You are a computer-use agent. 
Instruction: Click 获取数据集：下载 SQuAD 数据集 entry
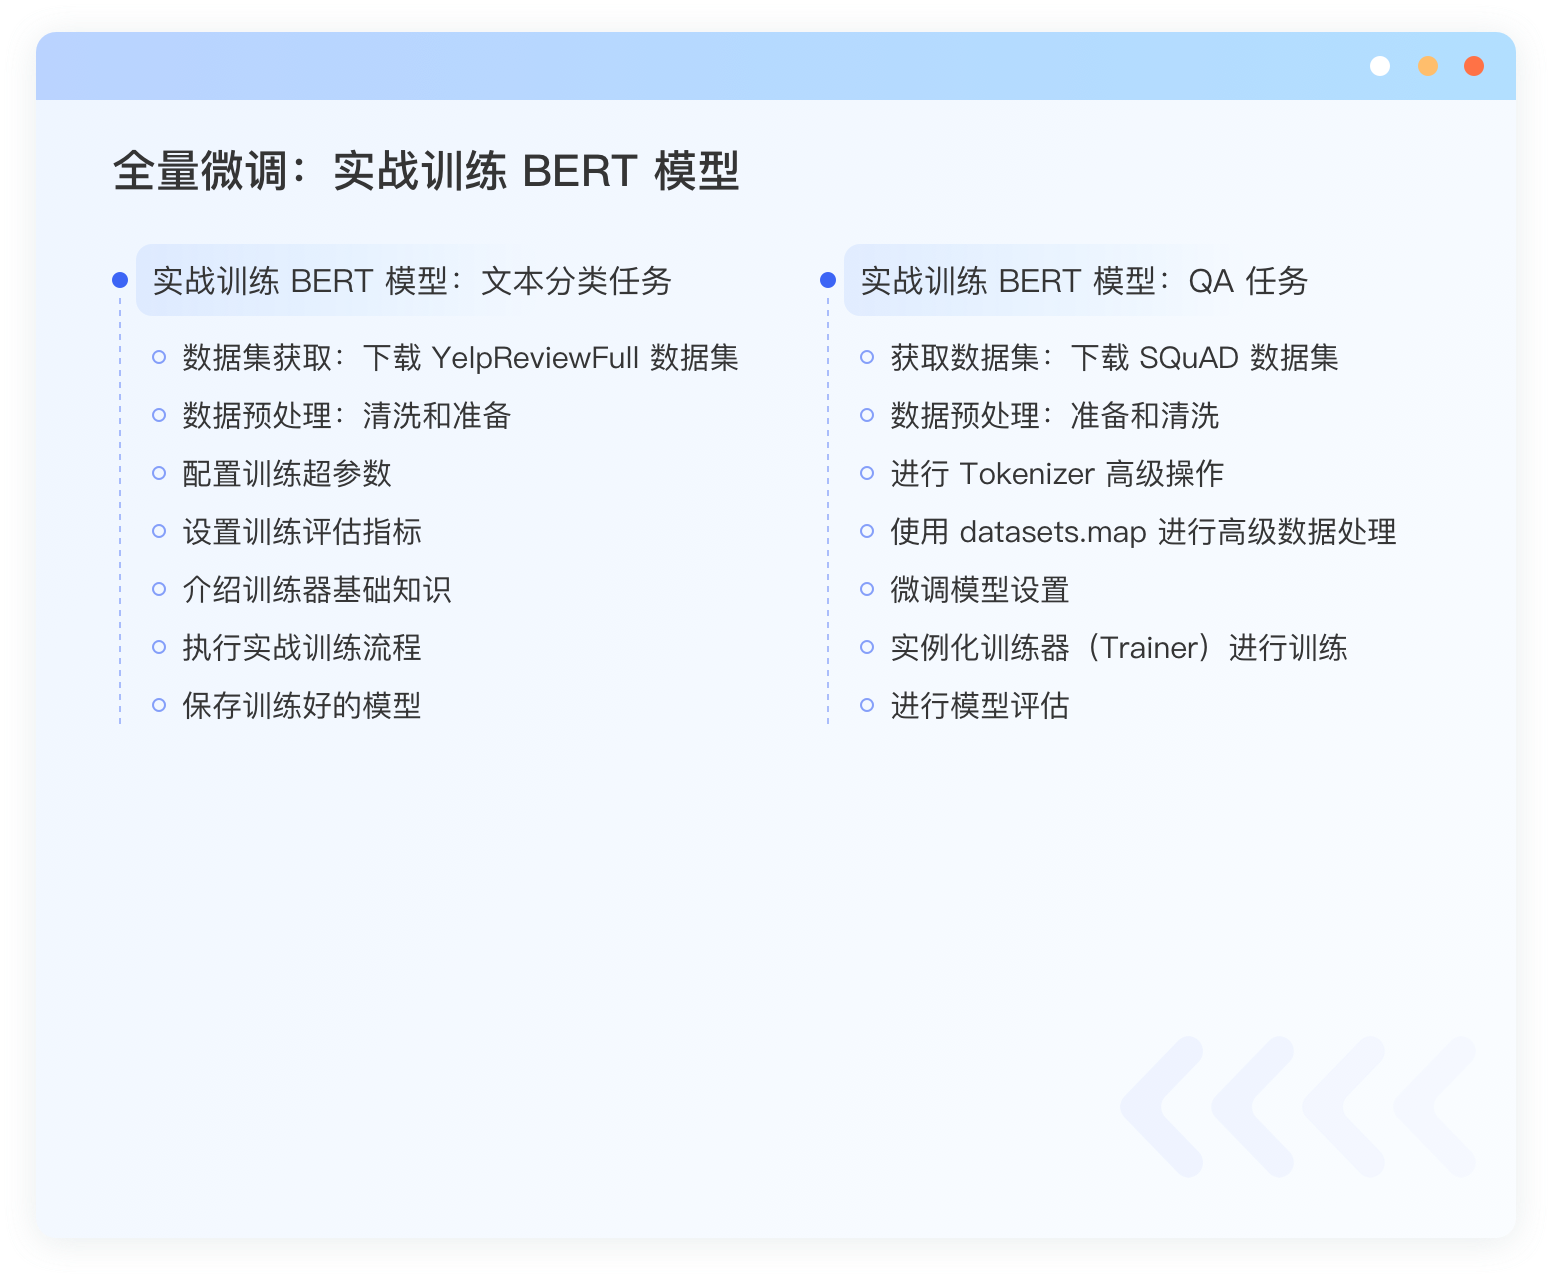click(1114, 358)
